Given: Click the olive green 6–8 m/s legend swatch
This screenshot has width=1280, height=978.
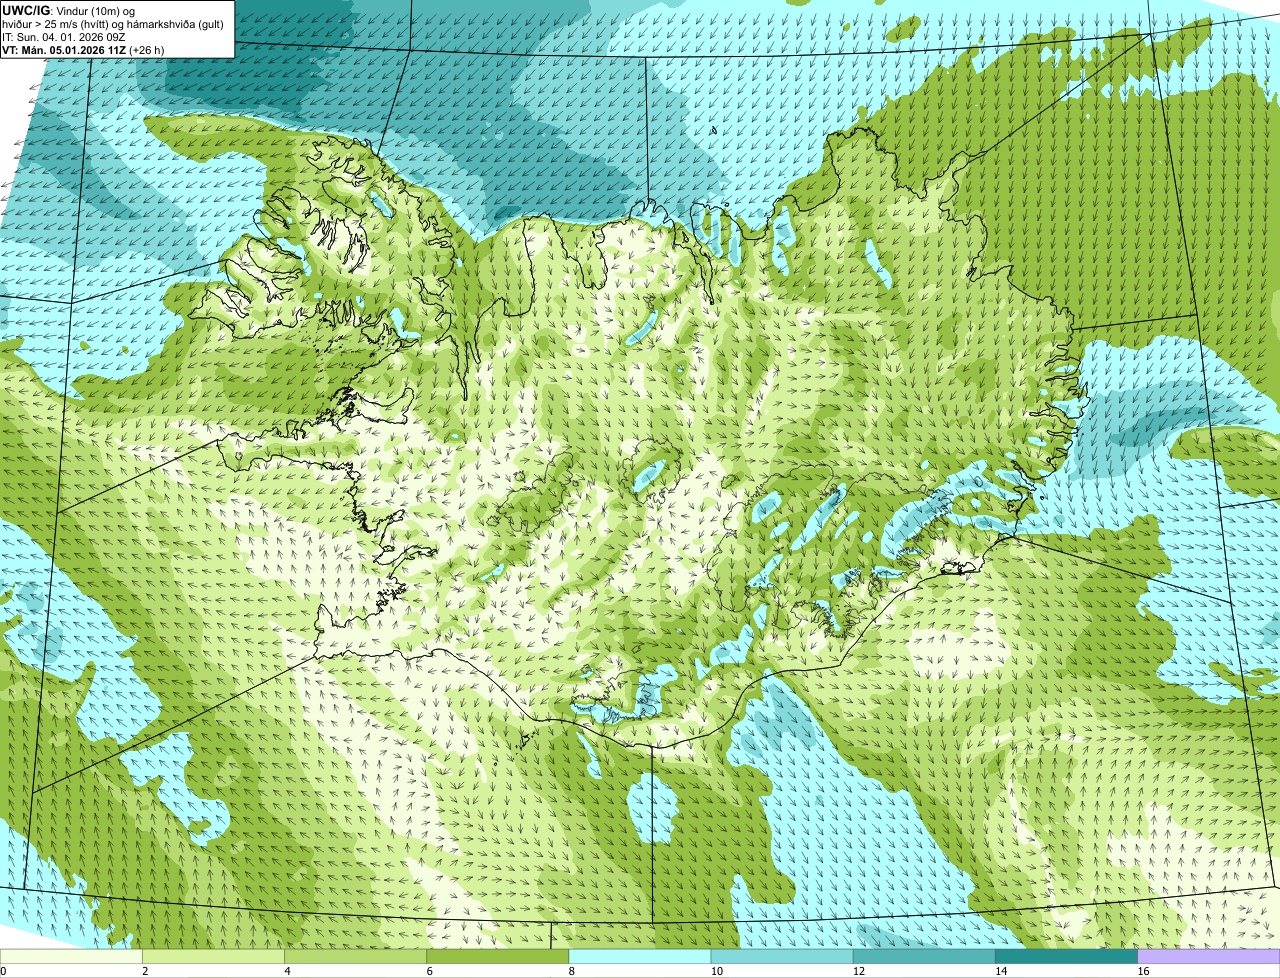Looking at the screenshot, I should (498, 956).
